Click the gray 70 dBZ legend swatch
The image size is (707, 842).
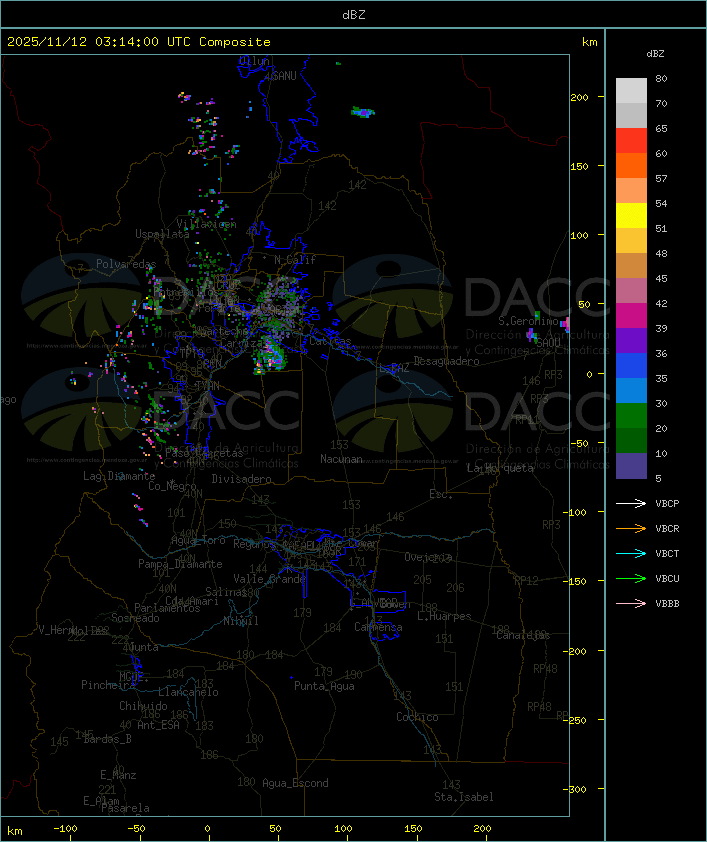coord(631,90)
